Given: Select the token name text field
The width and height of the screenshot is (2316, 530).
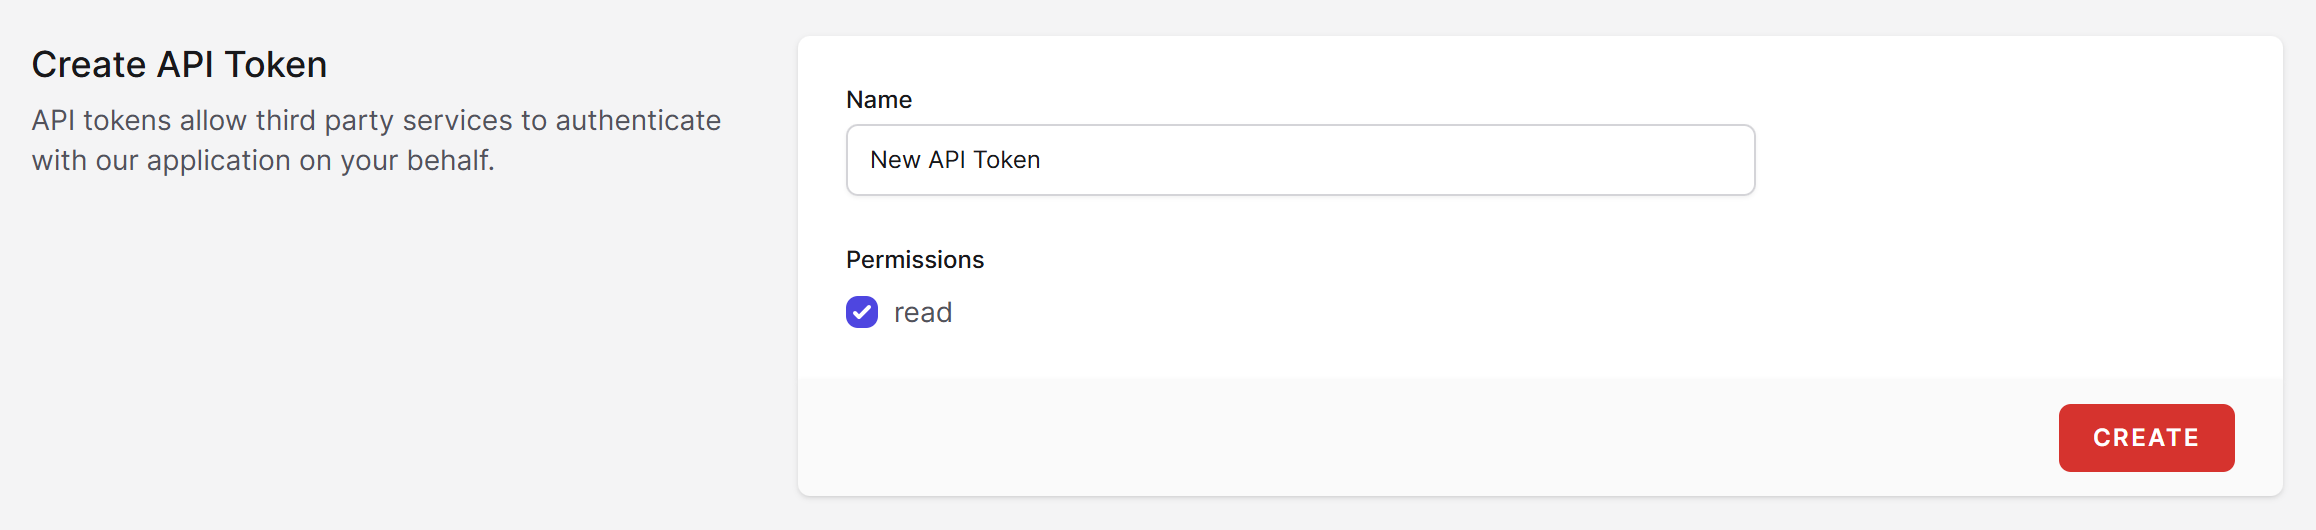Looking at the screenshot, I should 1300,160.
